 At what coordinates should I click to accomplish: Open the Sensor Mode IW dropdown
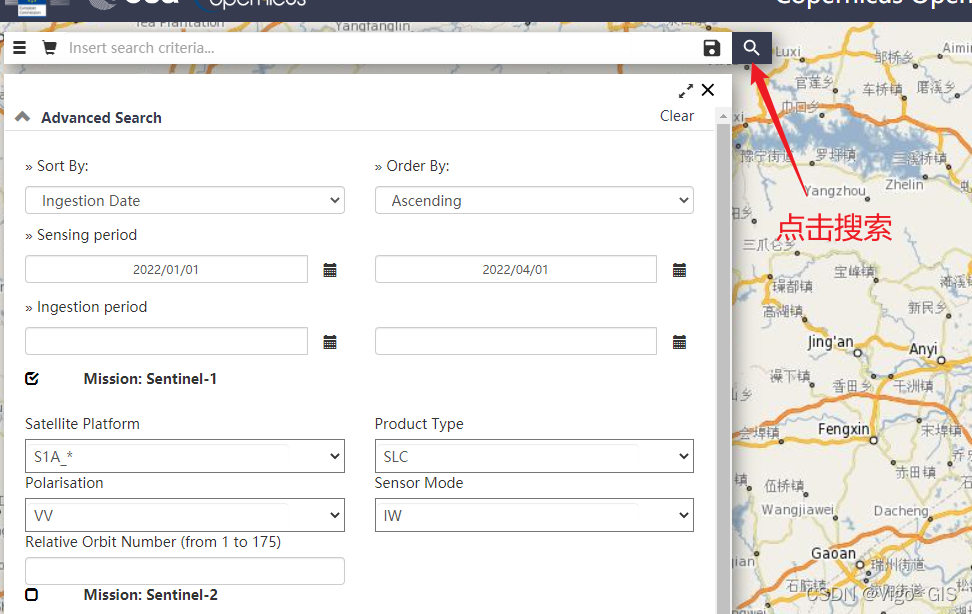click(534, 515)
